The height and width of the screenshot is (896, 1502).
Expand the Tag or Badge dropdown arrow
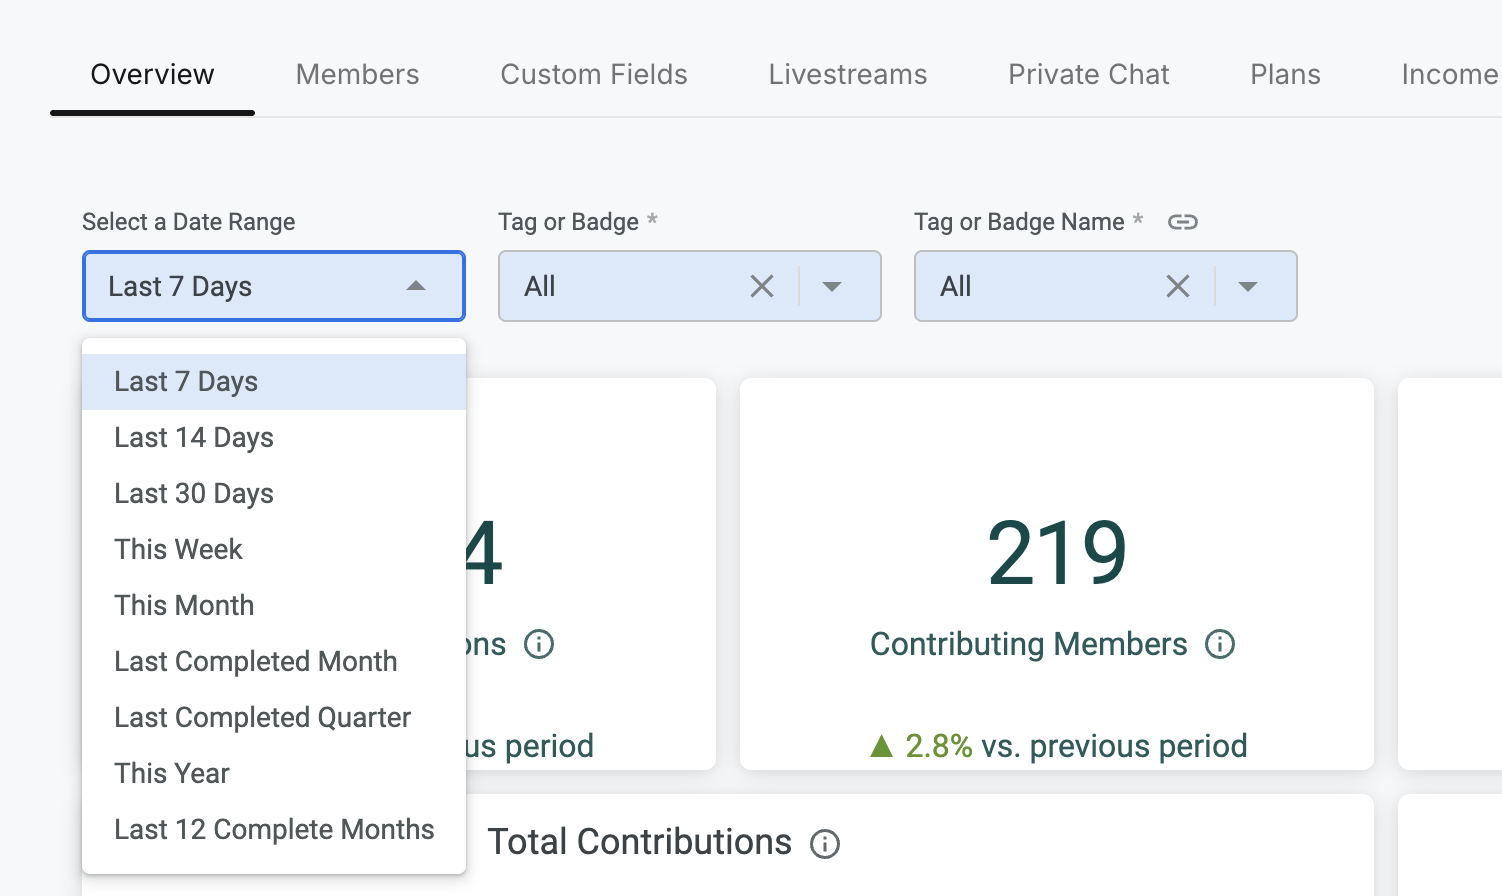(x=831, y=287)
